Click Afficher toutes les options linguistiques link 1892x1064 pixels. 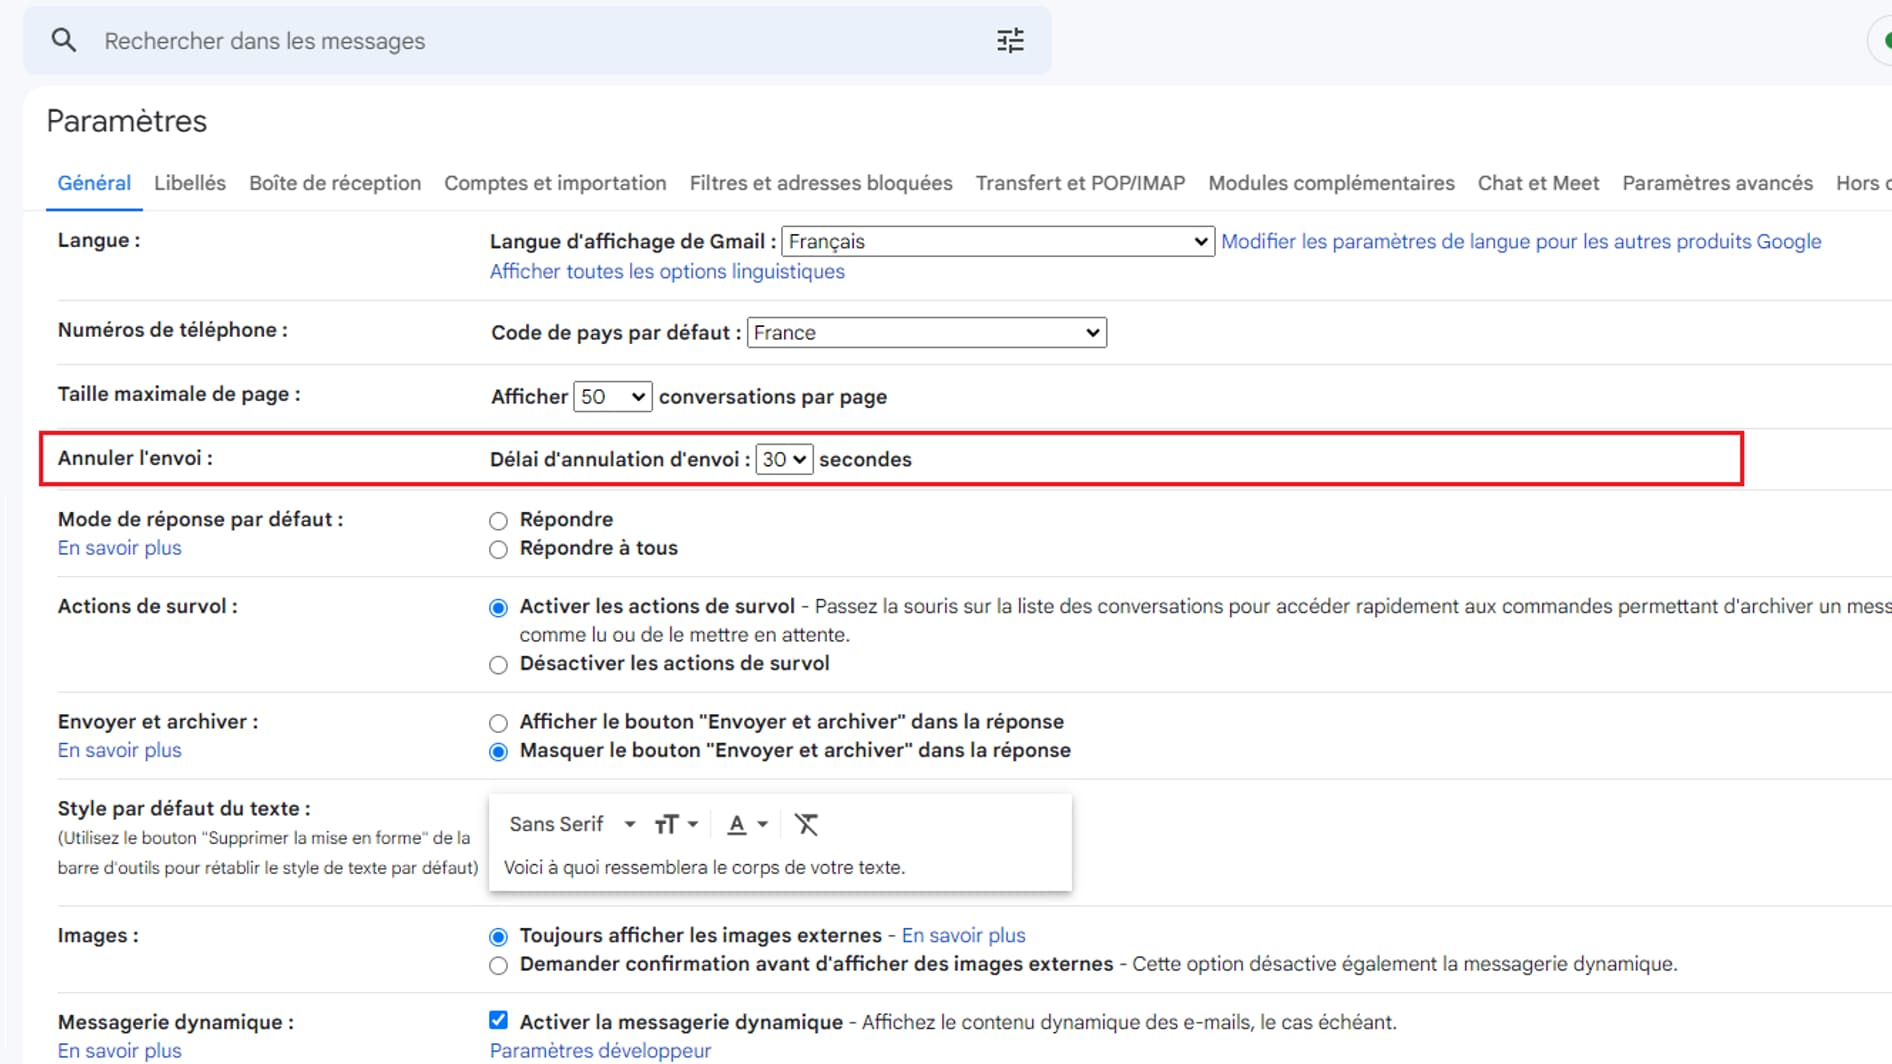coord(666,272)
